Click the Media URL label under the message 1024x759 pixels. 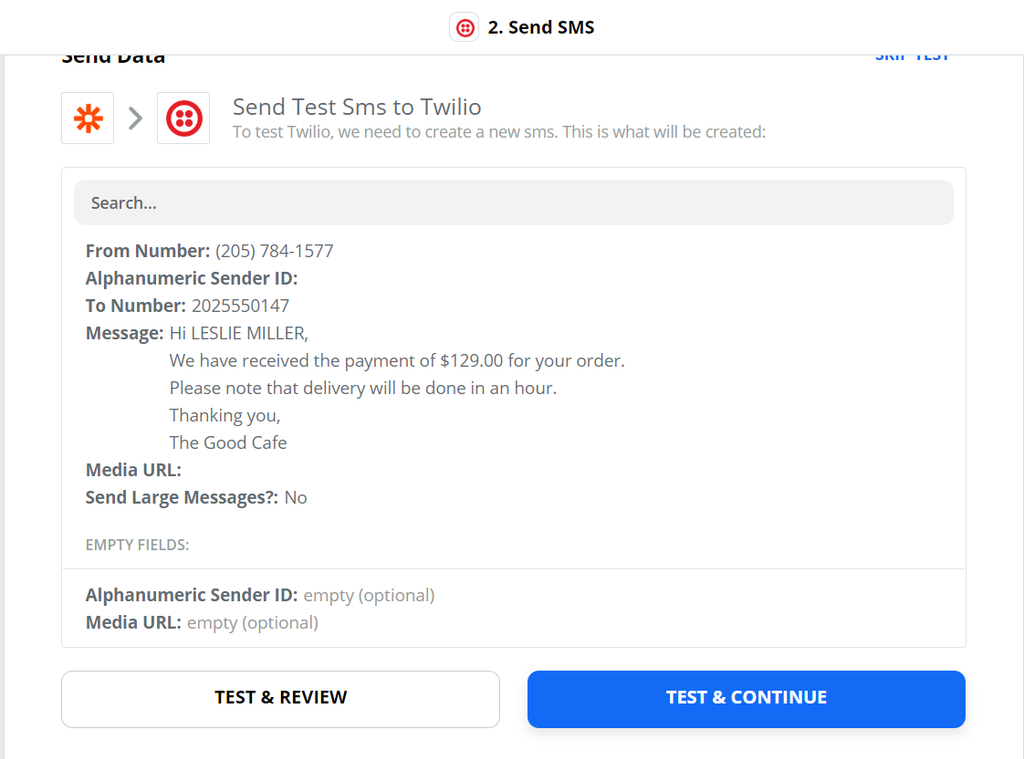(133, 470)
